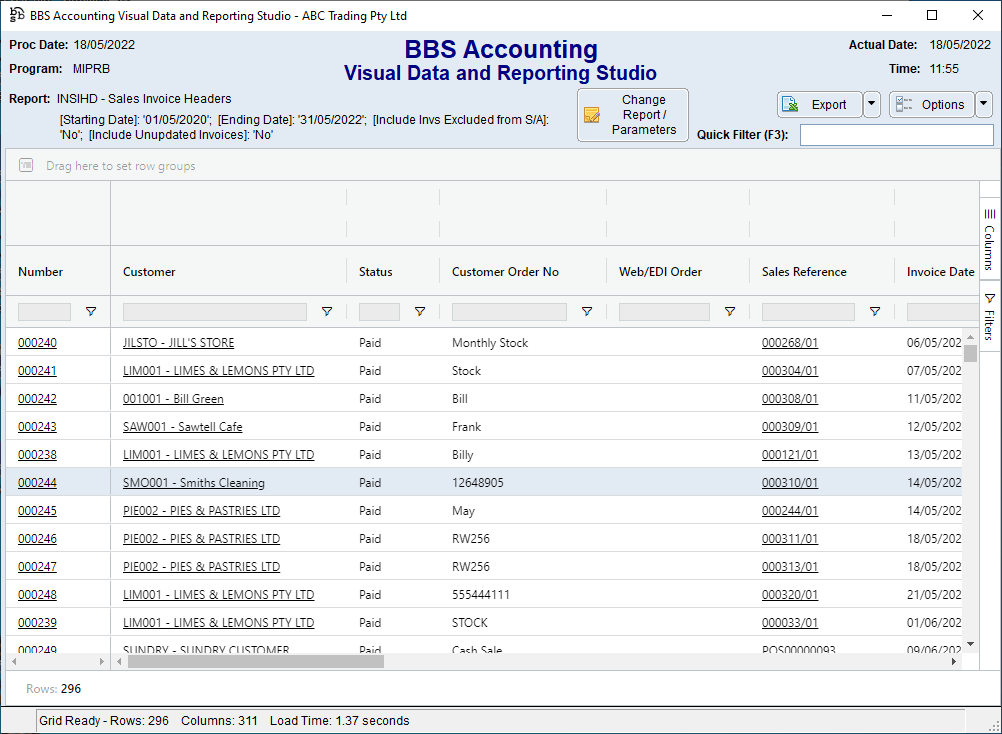Click the Change Report / Parameters button
Image resolution: width=1002 pixels, height=734 pixels.
633,115
